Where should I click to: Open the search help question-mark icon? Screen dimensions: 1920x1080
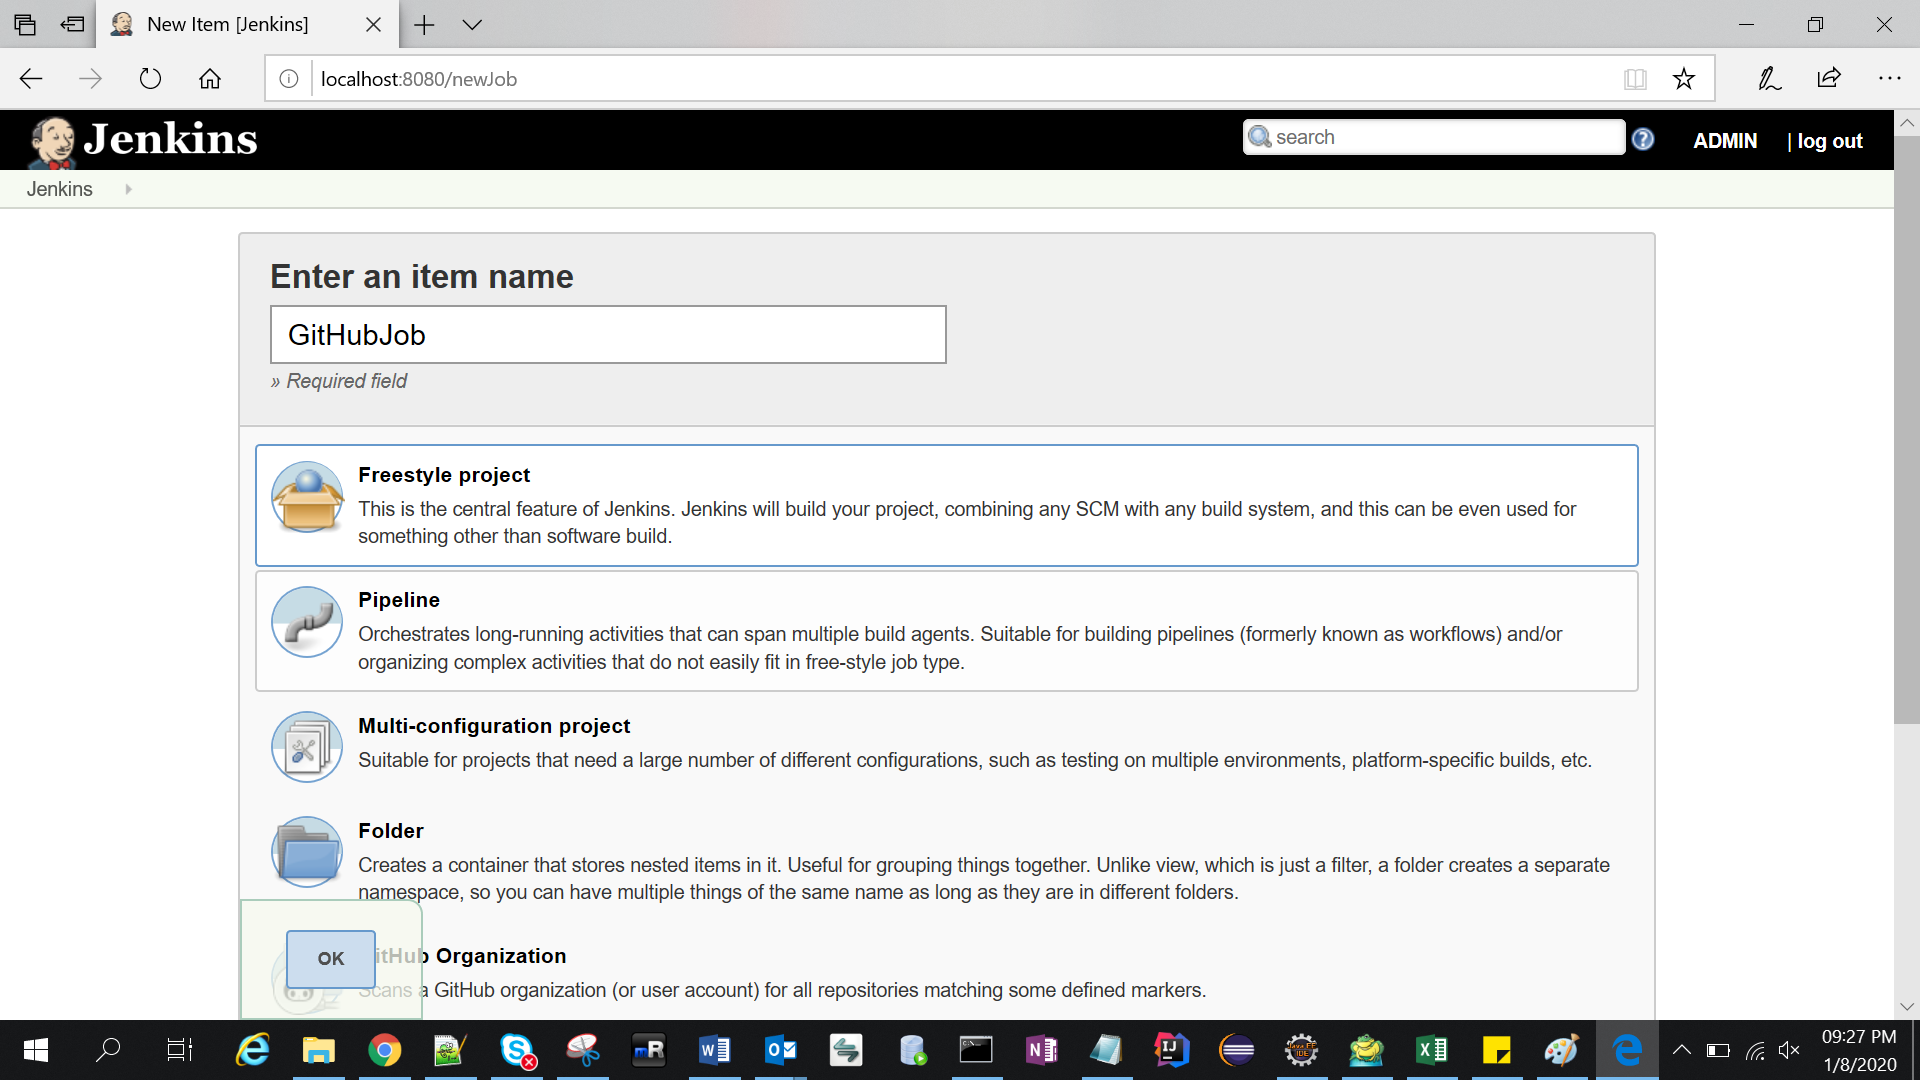[x=1643, y=140]
